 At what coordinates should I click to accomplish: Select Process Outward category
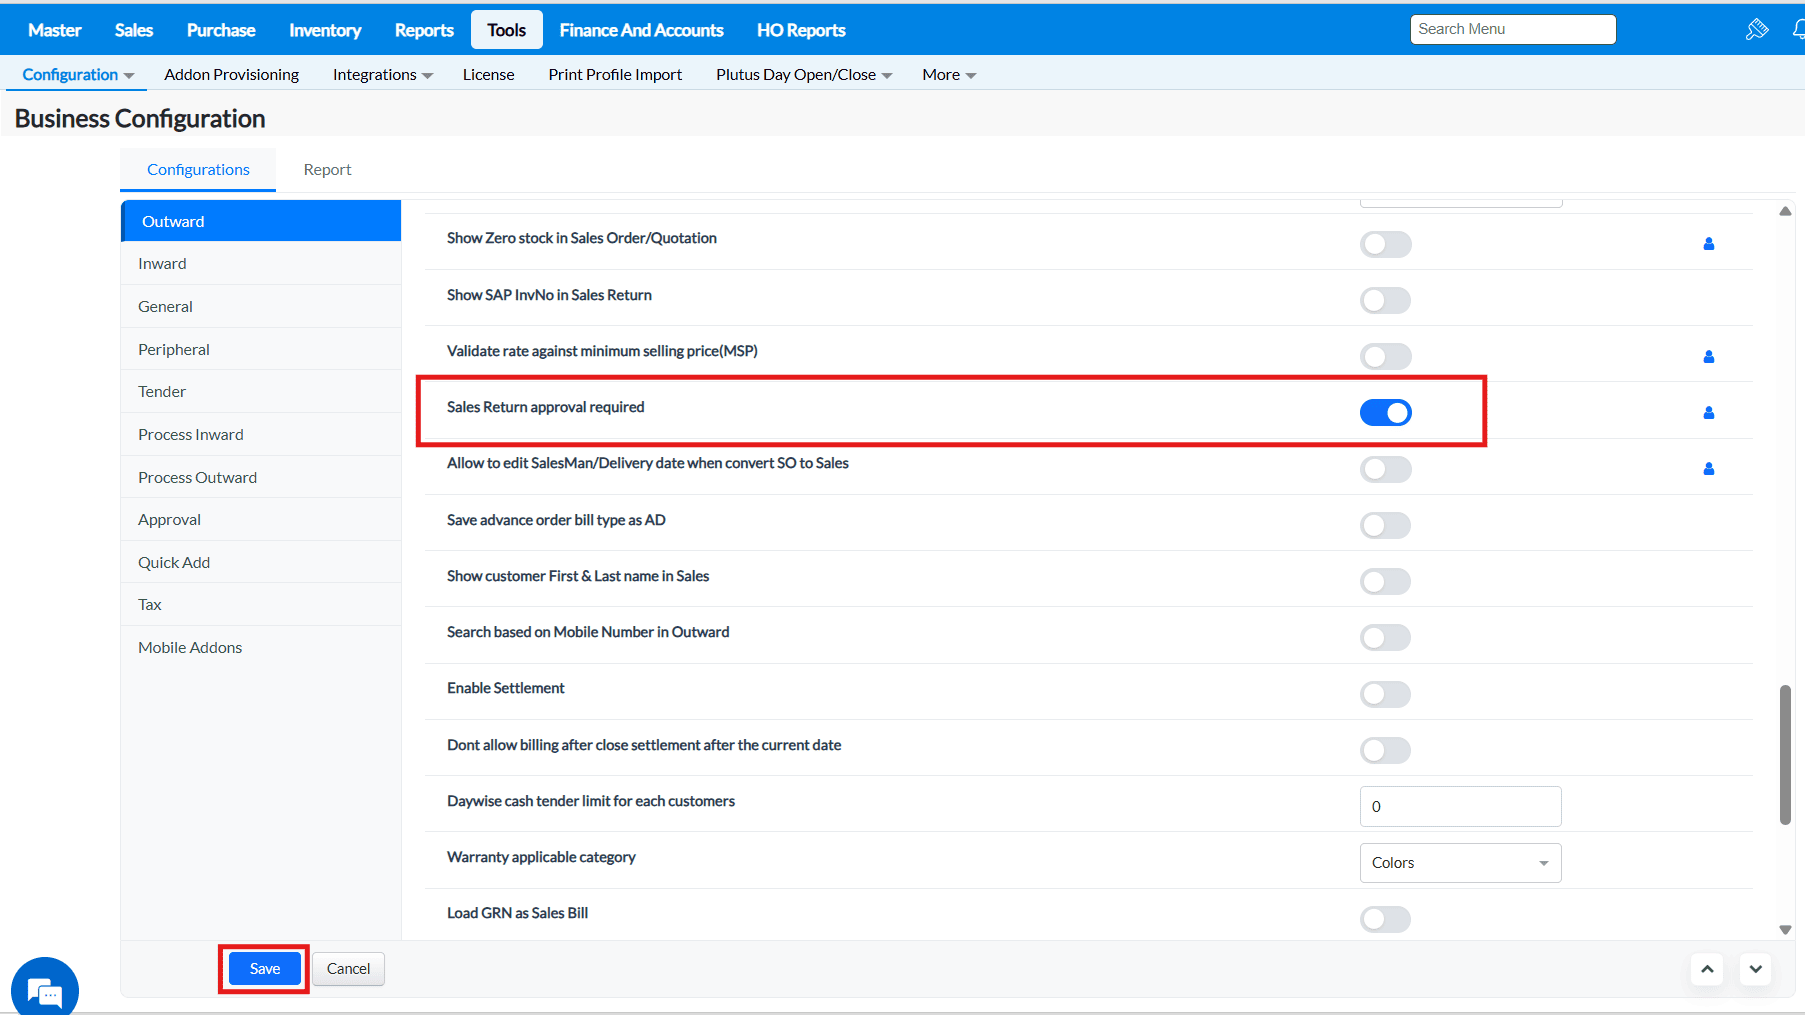261,478
